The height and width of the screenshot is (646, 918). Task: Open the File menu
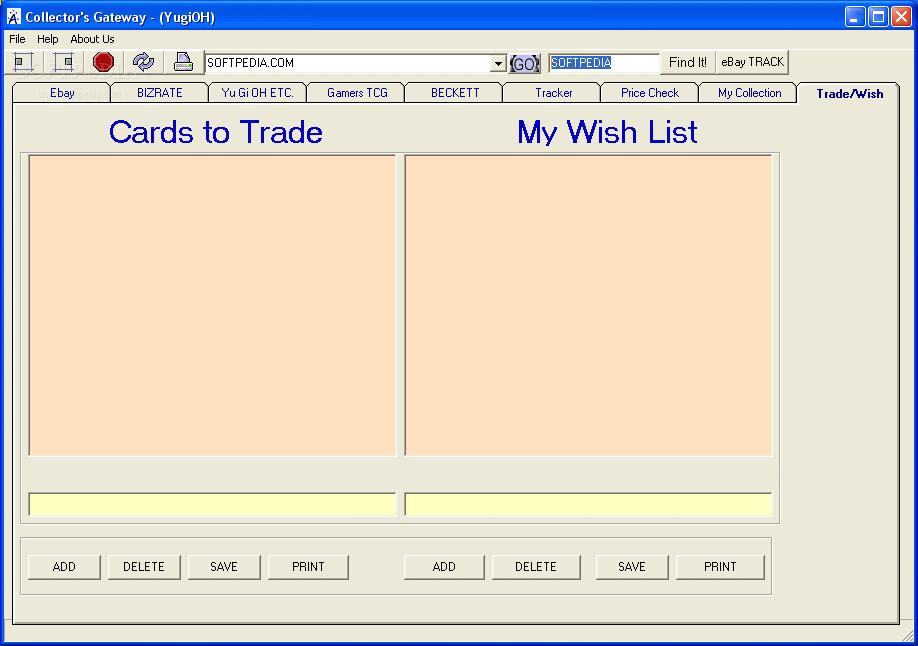click(x=18, y=39)
